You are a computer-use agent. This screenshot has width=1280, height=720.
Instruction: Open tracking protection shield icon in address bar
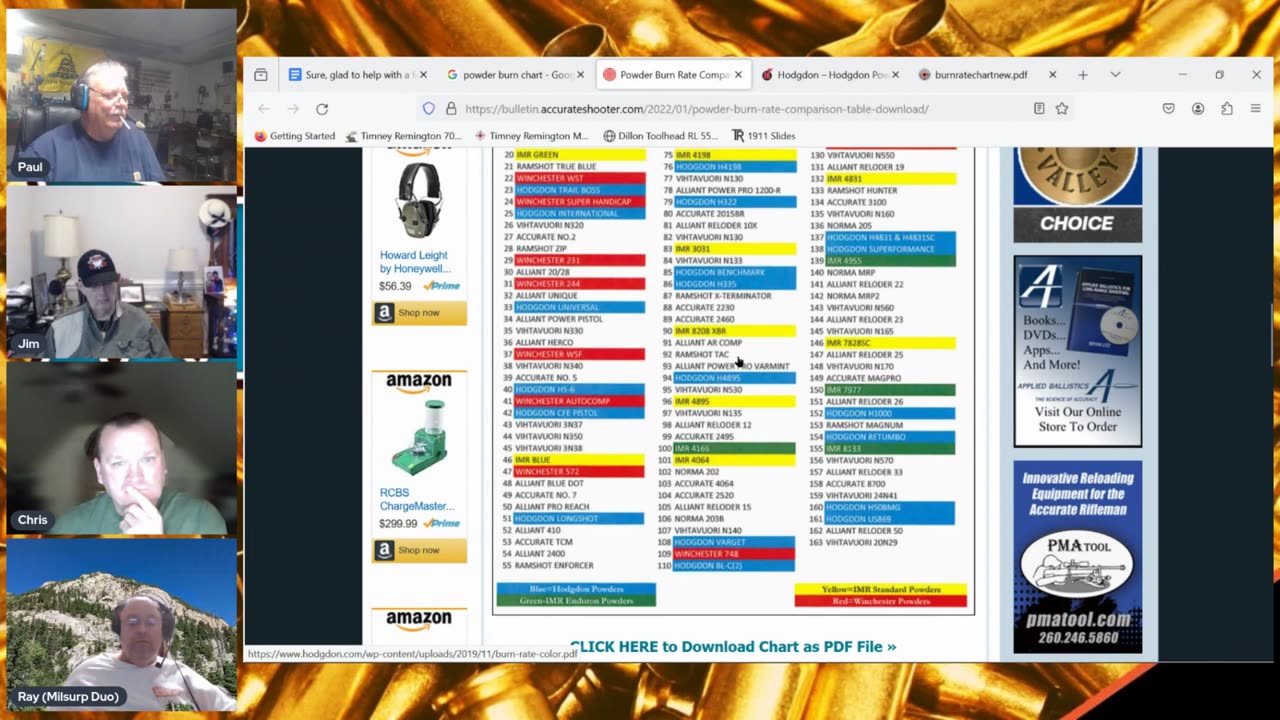(x=429, y=109)
